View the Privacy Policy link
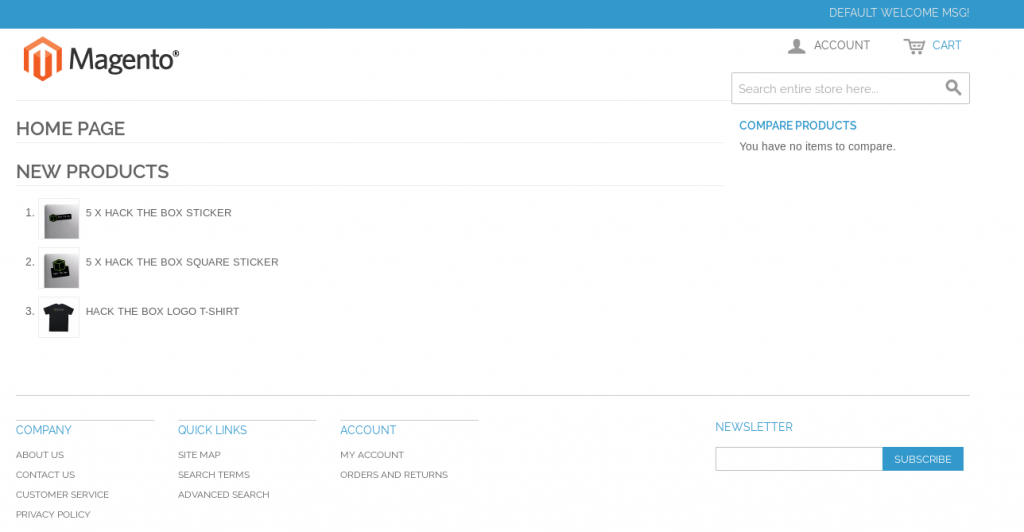This screenshot has width=1024, height=532. (54, 514)
